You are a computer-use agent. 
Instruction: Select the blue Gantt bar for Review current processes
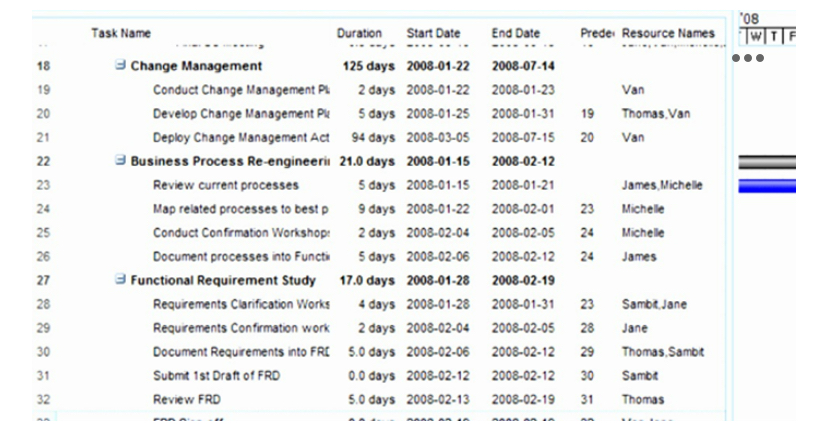coord(767,186)
